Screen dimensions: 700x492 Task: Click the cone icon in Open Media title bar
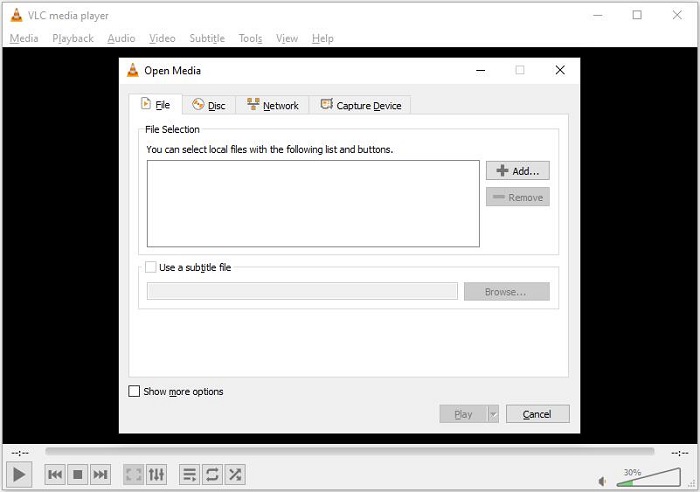pos(133,70)
